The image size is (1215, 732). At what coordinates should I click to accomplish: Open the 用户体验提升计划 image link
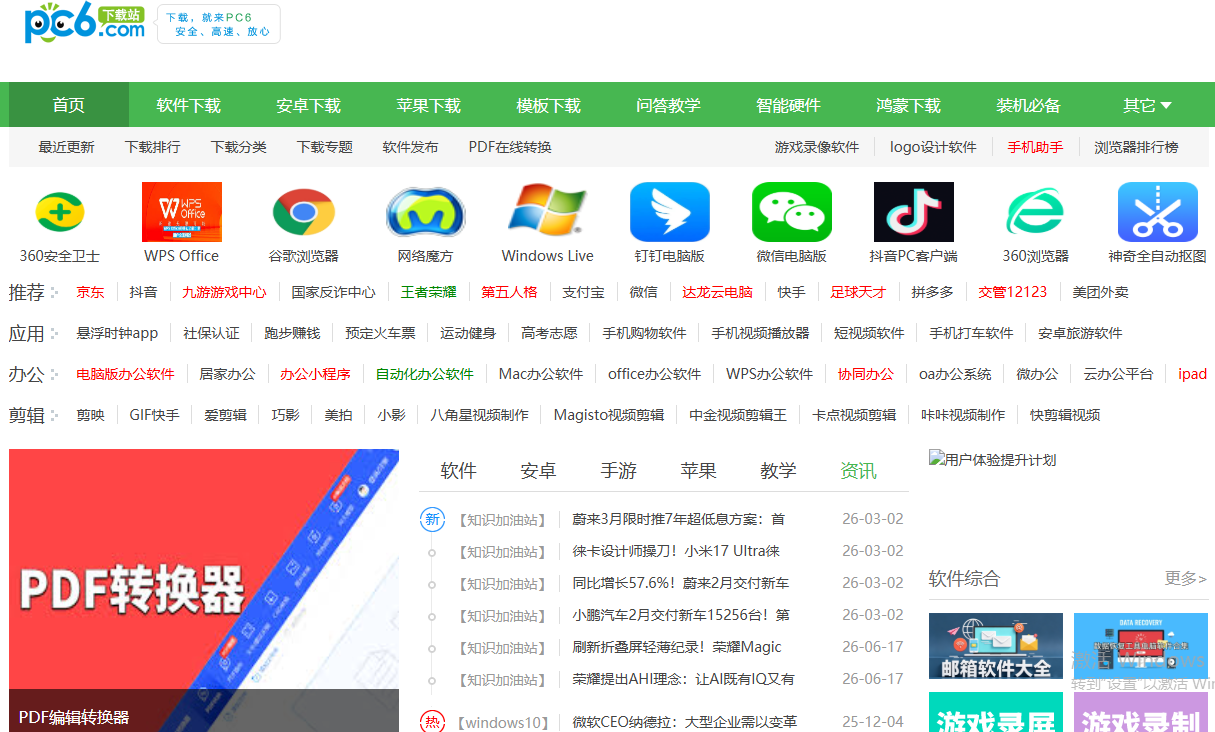point(993,460)
